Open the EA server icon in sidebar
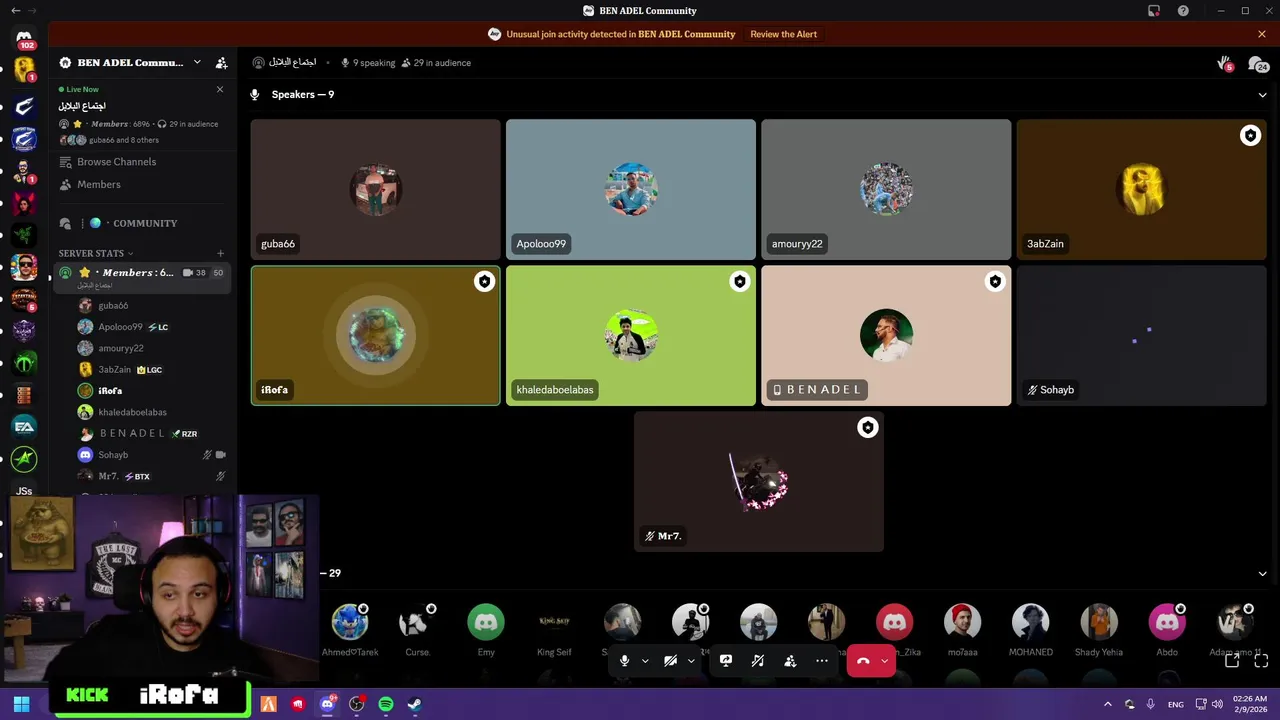Screen dimensions: 1280x720 click(24, 427)
